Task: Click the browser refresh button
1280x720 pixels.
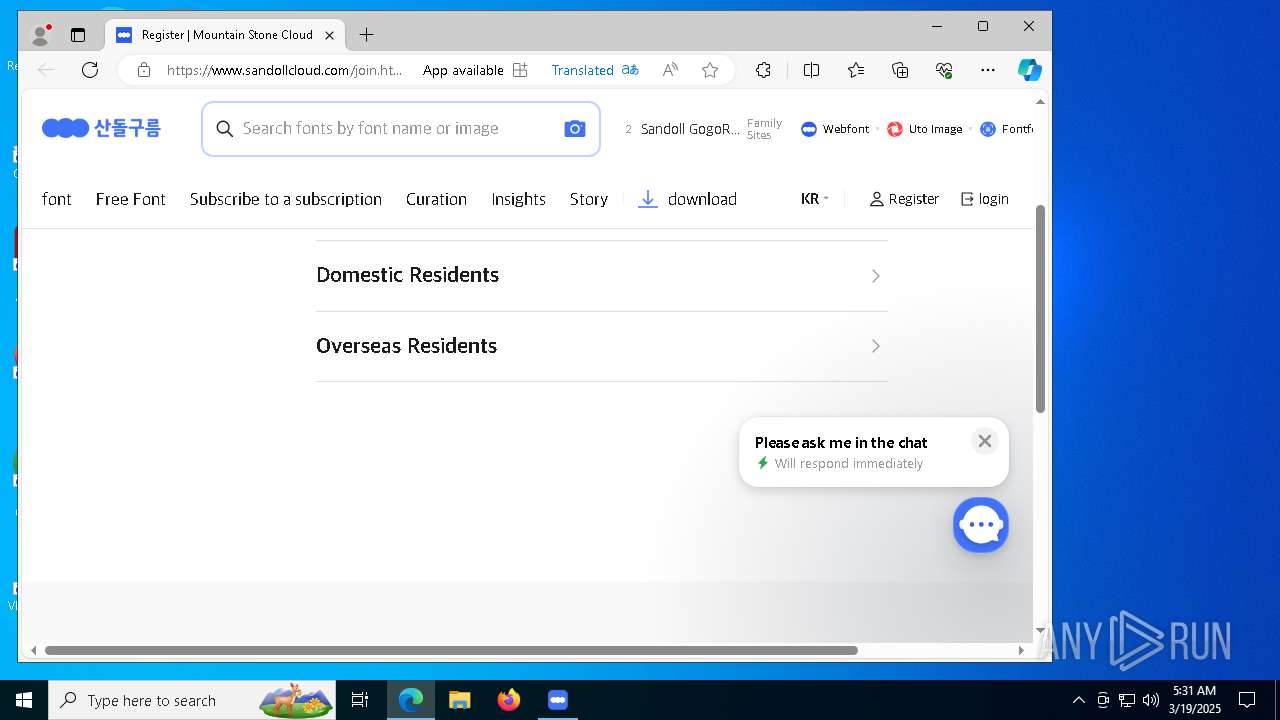Action: point(90,70)
